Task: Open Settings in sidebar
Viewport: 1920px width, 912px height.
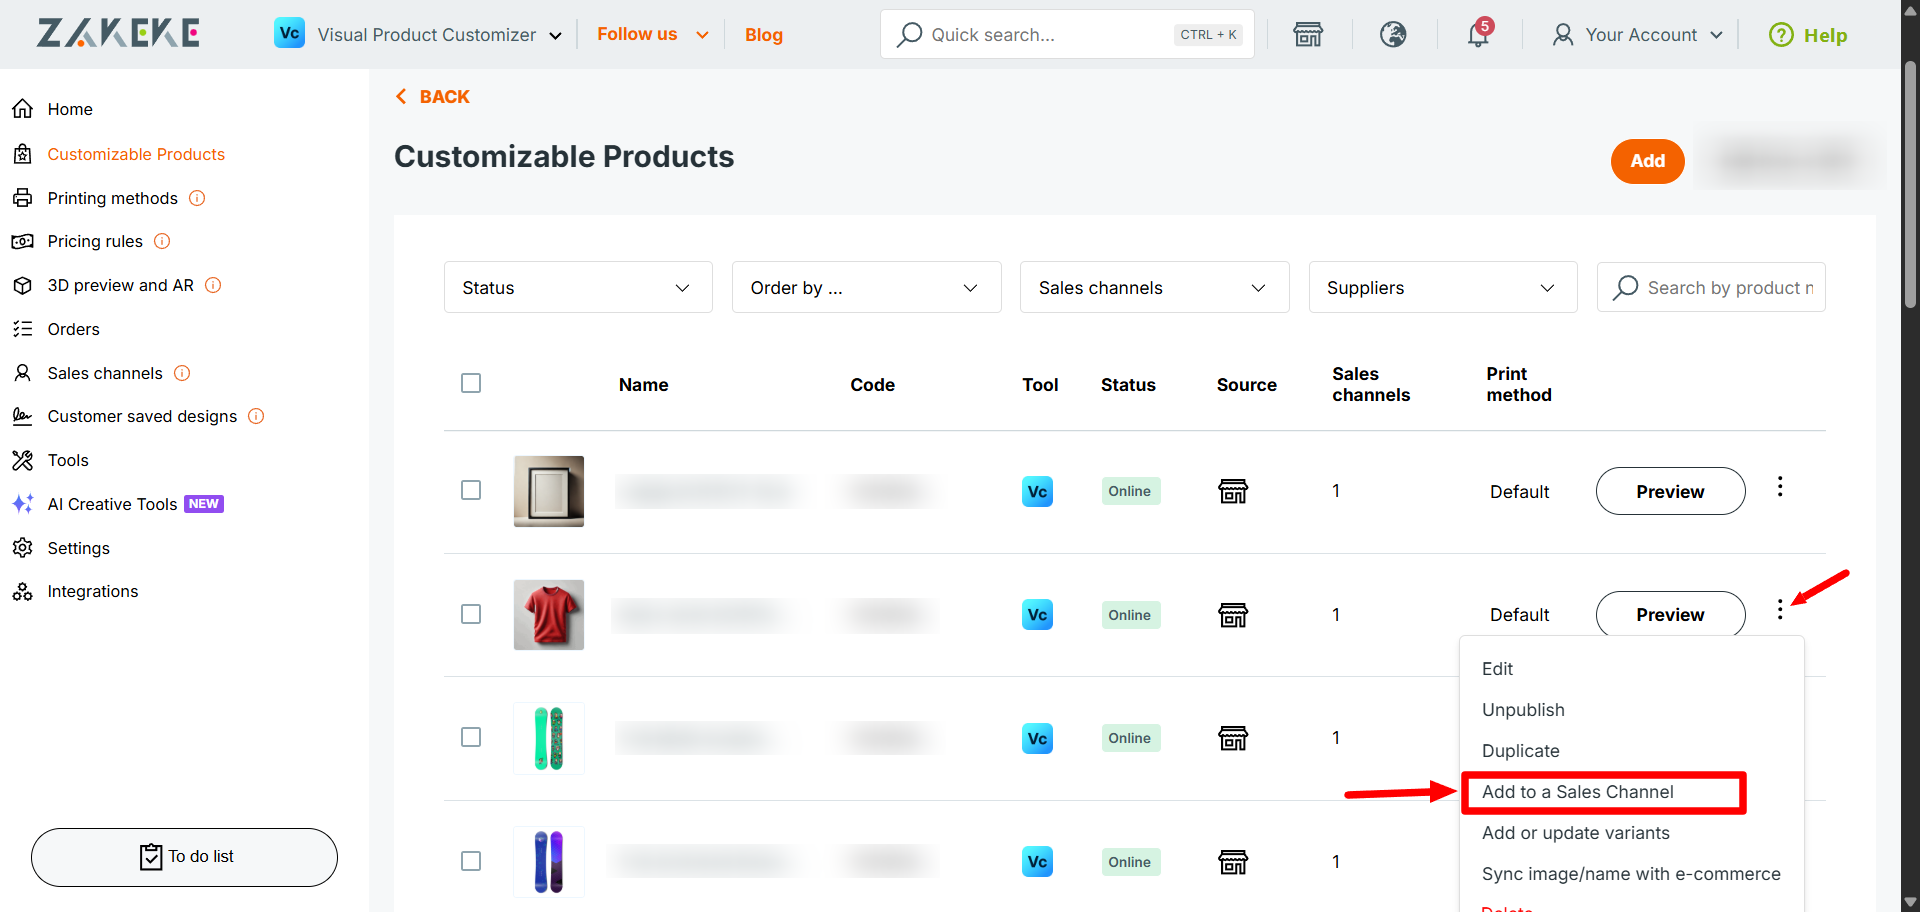Action: (78, 548)
